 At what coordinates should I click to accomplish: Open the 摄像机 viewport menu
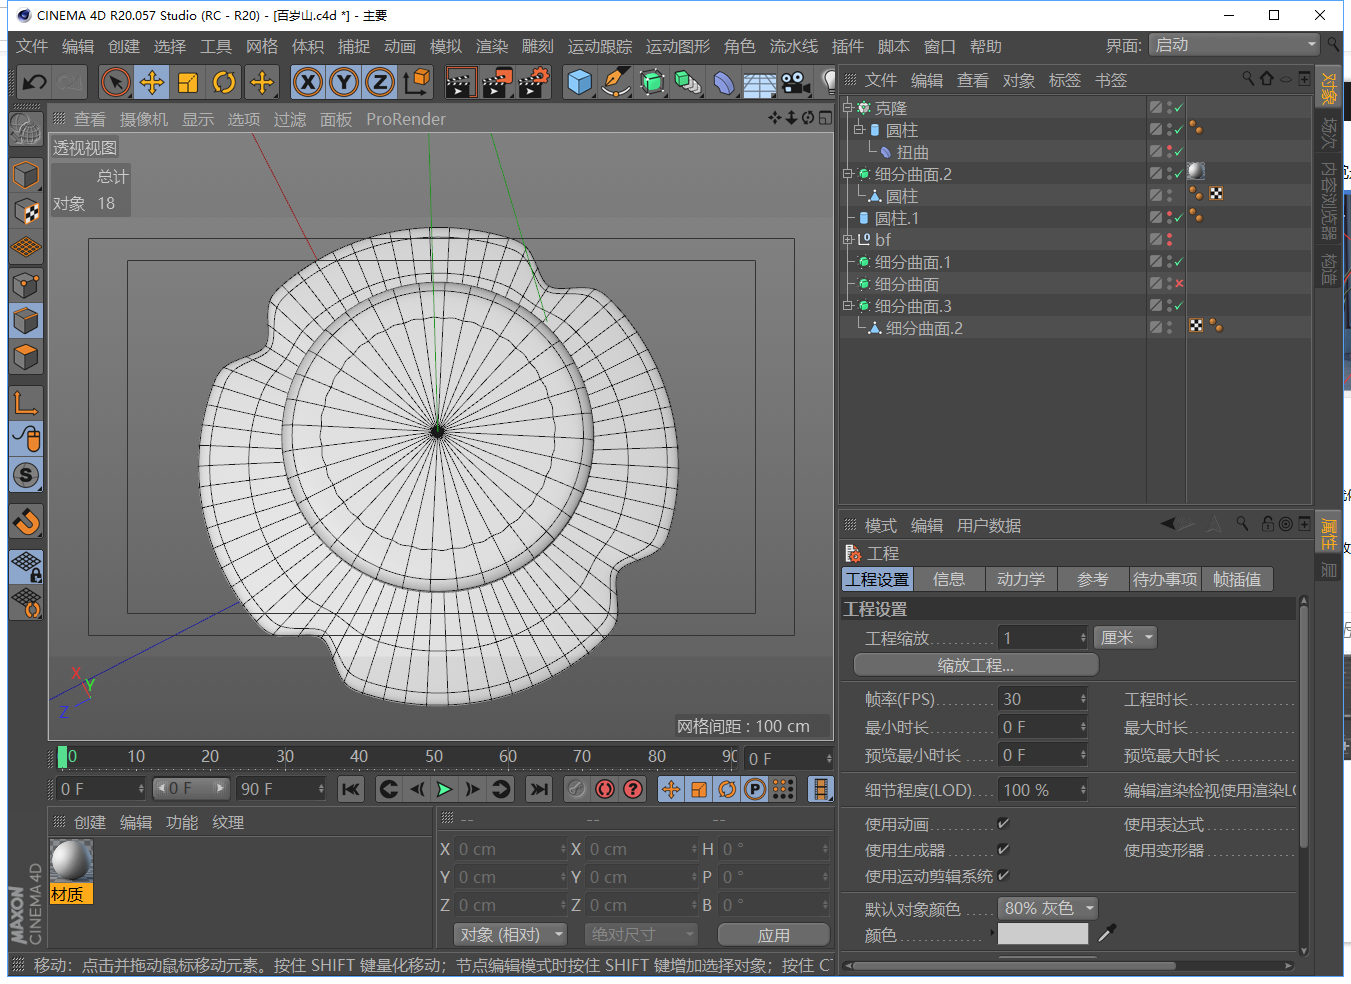click(x=144, y=119)
